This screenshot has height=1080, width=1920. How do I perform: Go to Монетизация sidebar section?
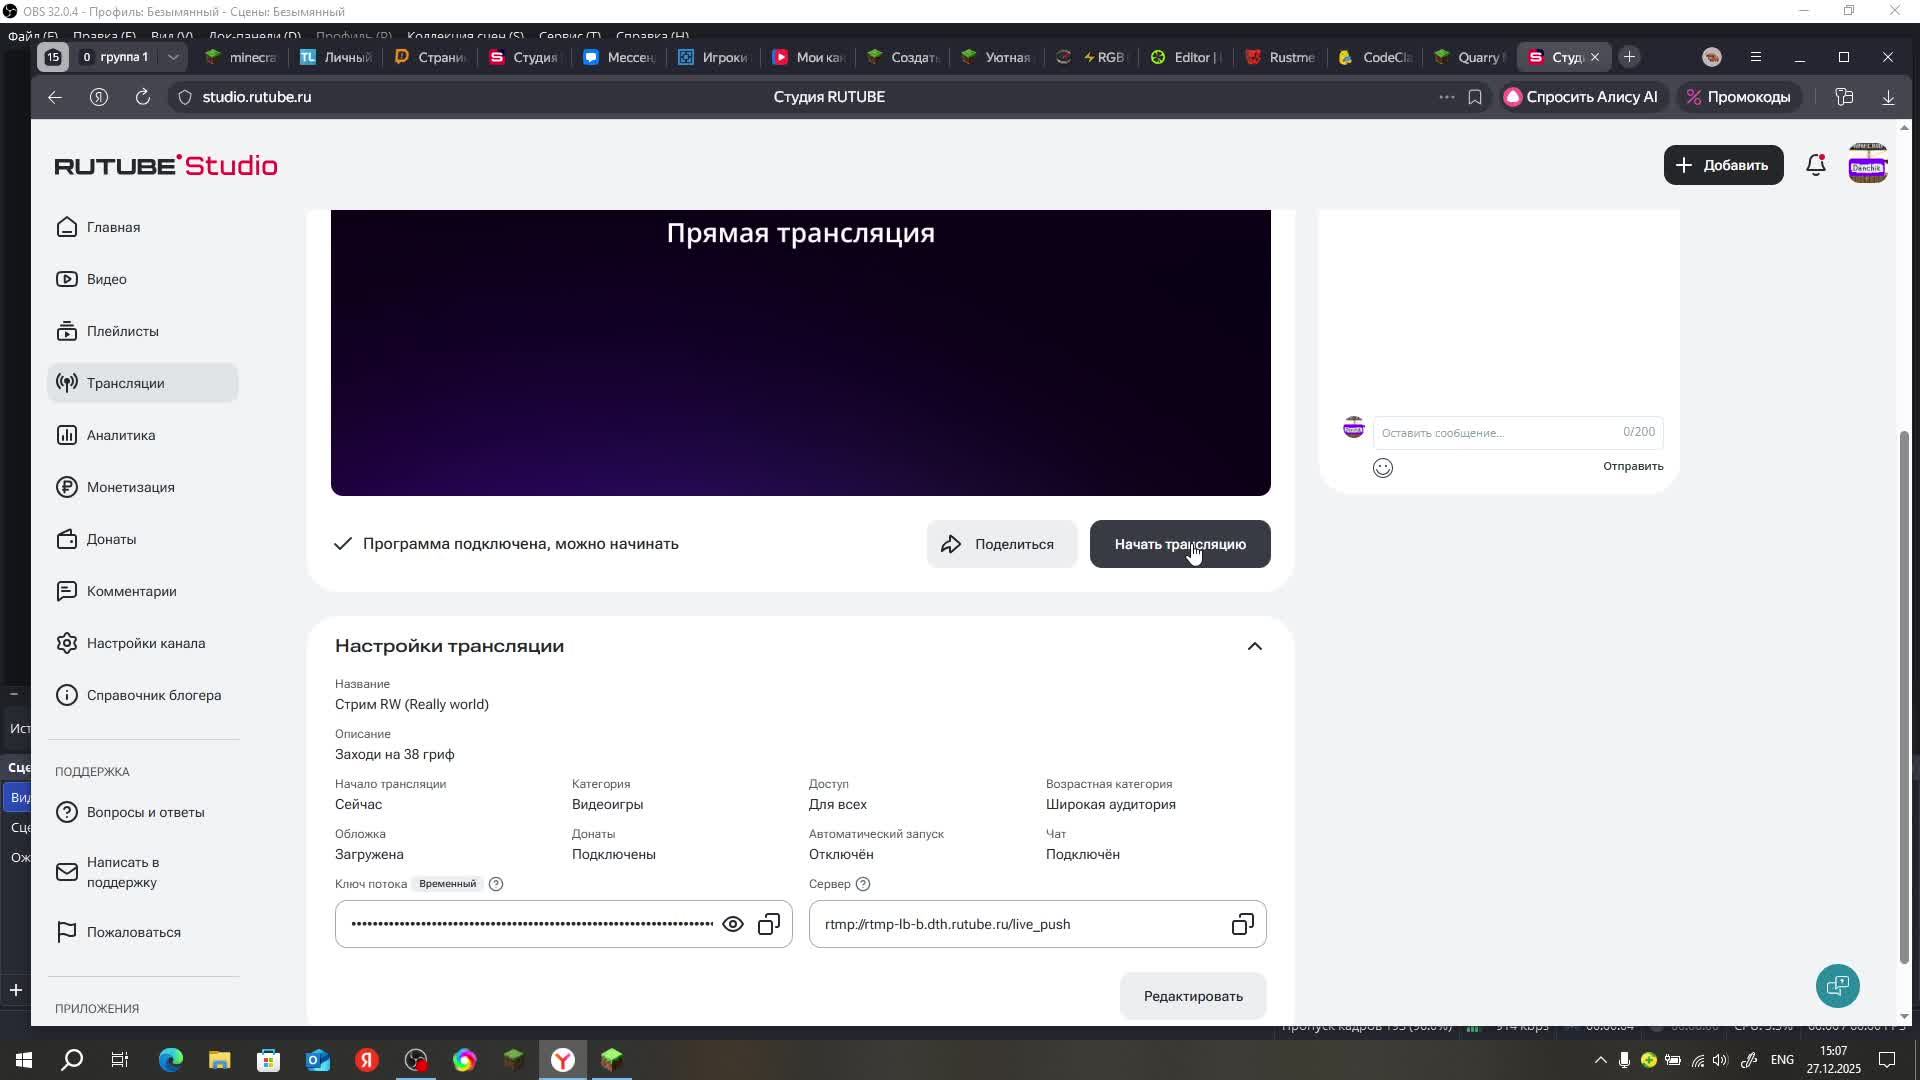[130, 487]
